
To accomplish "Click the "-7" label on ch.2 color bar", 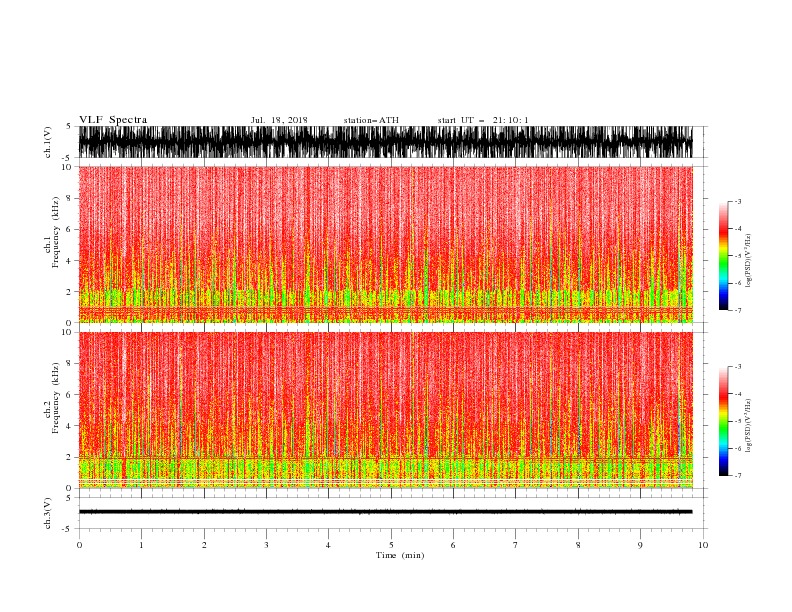I will [737, 475].
